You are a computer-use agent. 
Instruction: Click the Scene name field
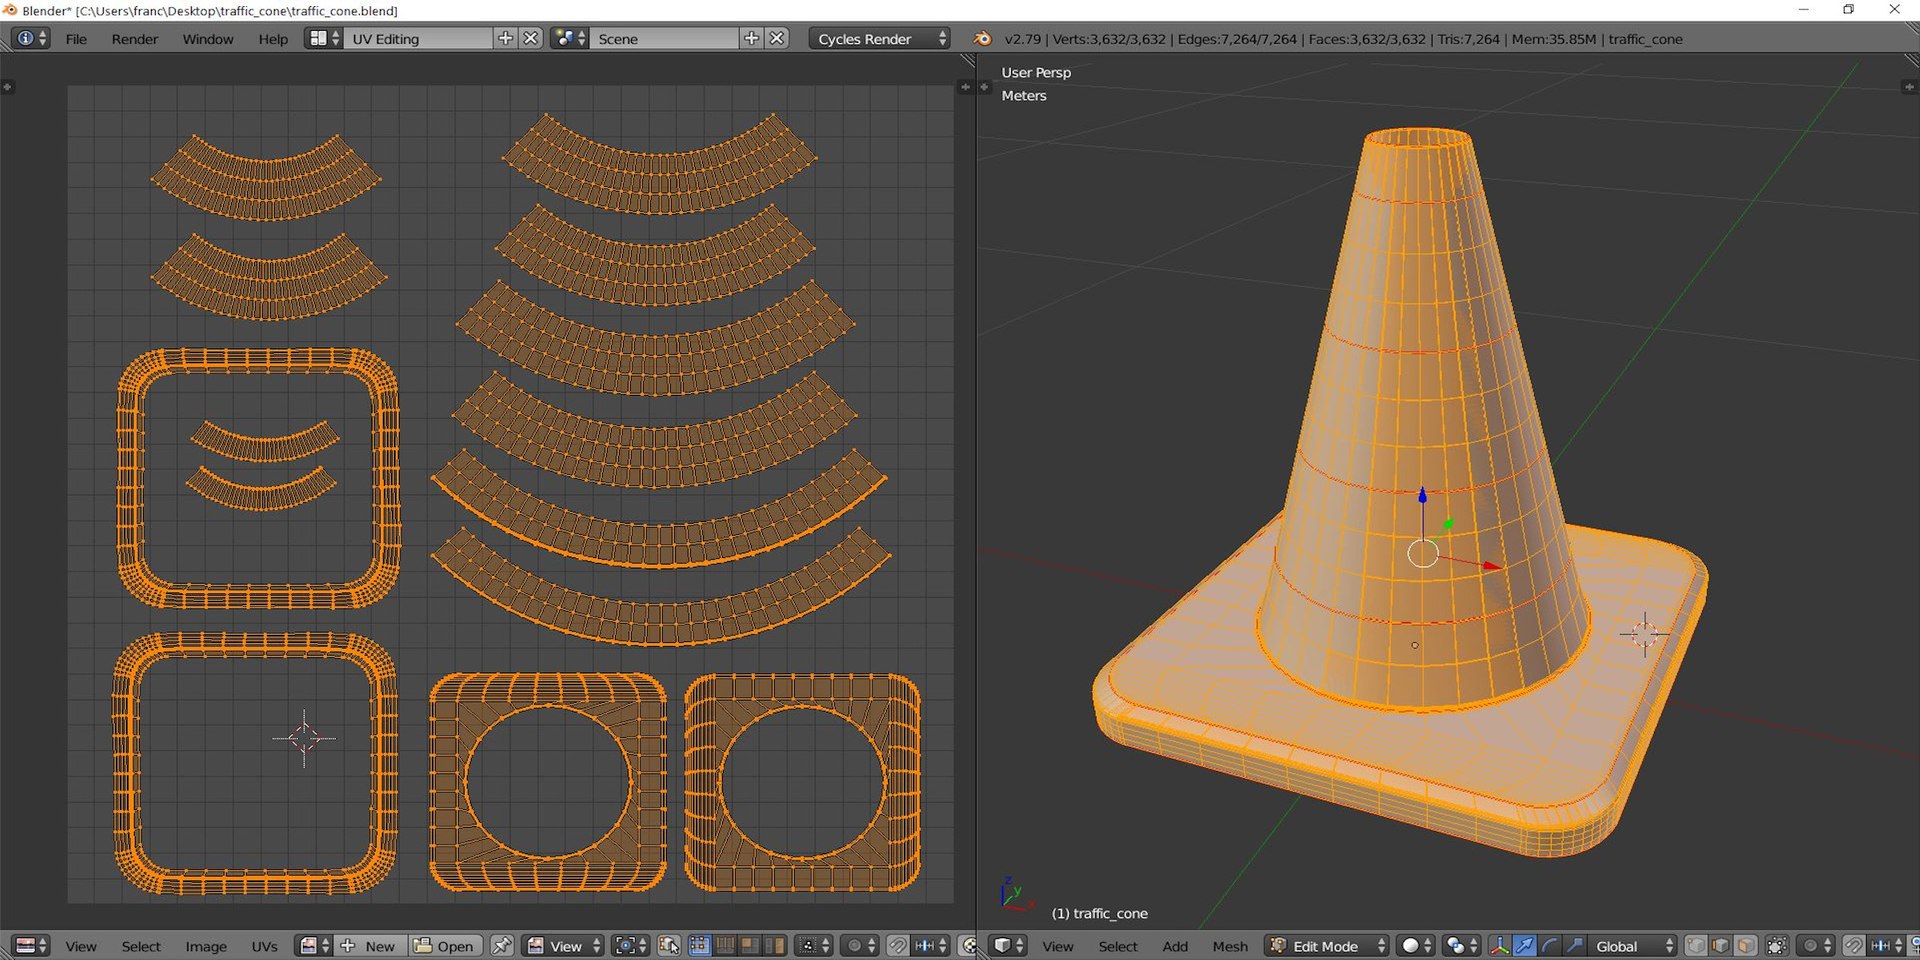(x=664, y=38)
